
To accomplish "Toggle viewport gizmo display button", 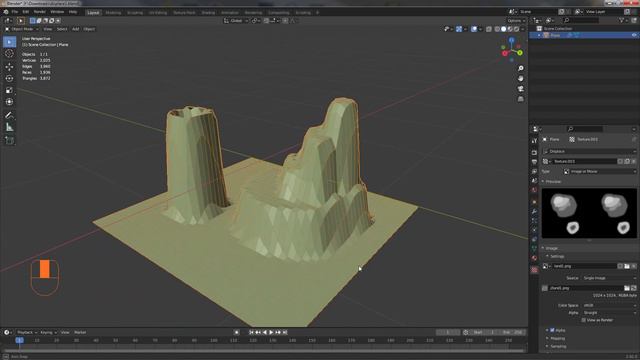I will pos(459,29).
